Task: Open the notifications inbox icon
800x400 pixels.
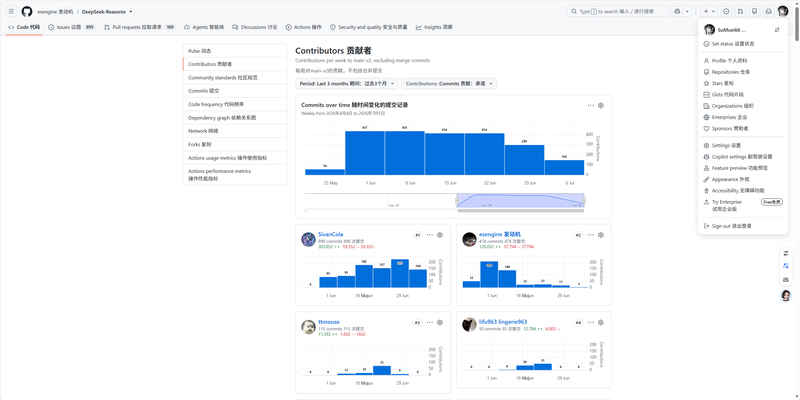Action: click(768, 11)
